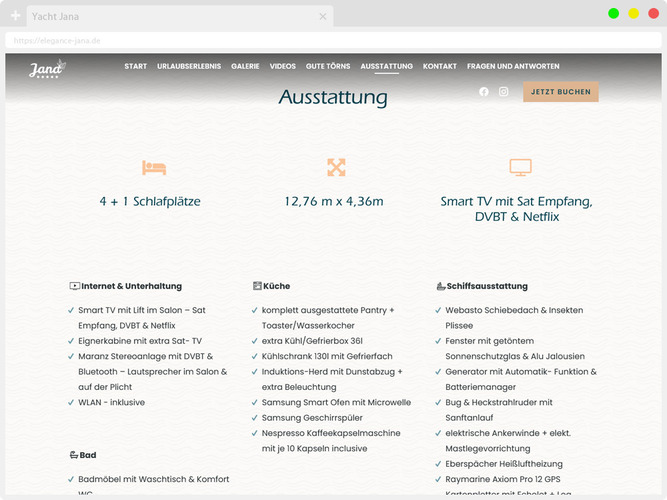This screenshot has width=667, height=500.
Task: Close the Yacht Jana browser tab
Action: (322, 17)
